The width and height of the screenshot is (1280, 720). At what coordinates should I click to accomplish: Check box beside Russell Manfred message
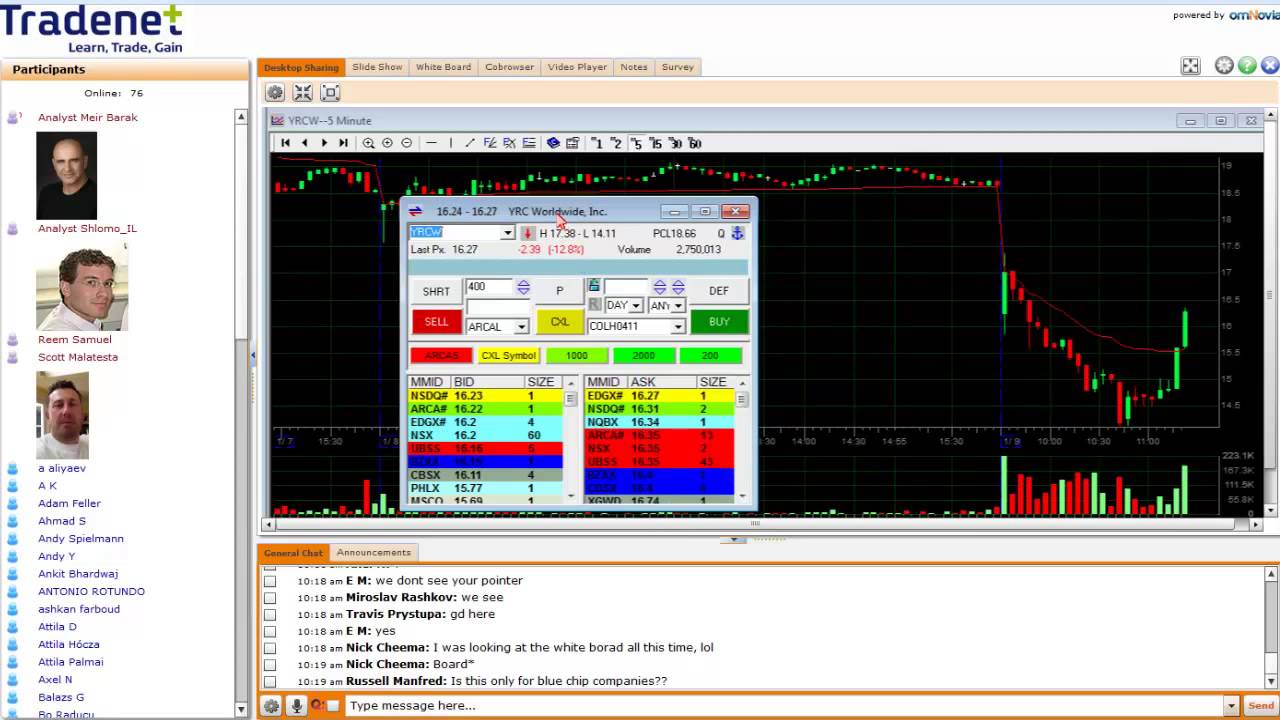[269, 681]
